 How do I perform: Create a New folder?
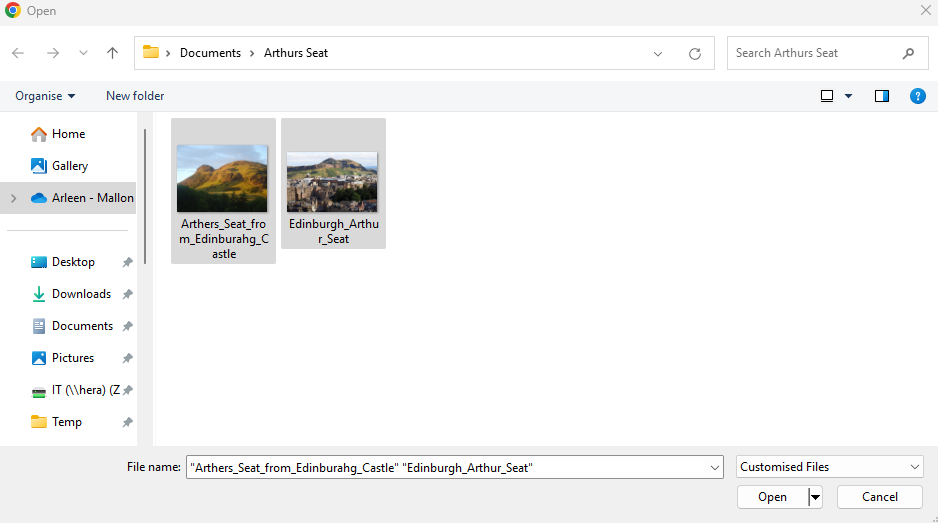(x=135, y=96)
